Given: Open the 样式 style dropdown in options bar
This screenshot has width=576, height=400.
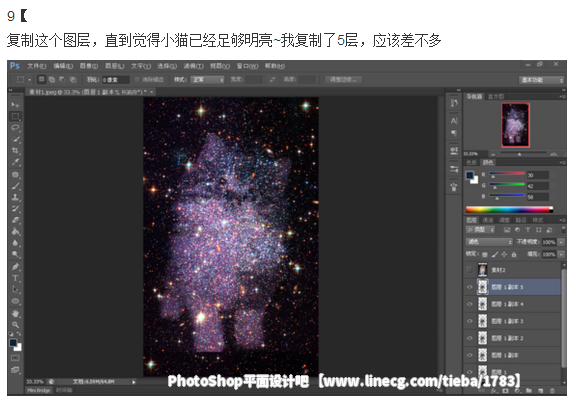Looking at the screenshot, I should (x=207, y=79).
